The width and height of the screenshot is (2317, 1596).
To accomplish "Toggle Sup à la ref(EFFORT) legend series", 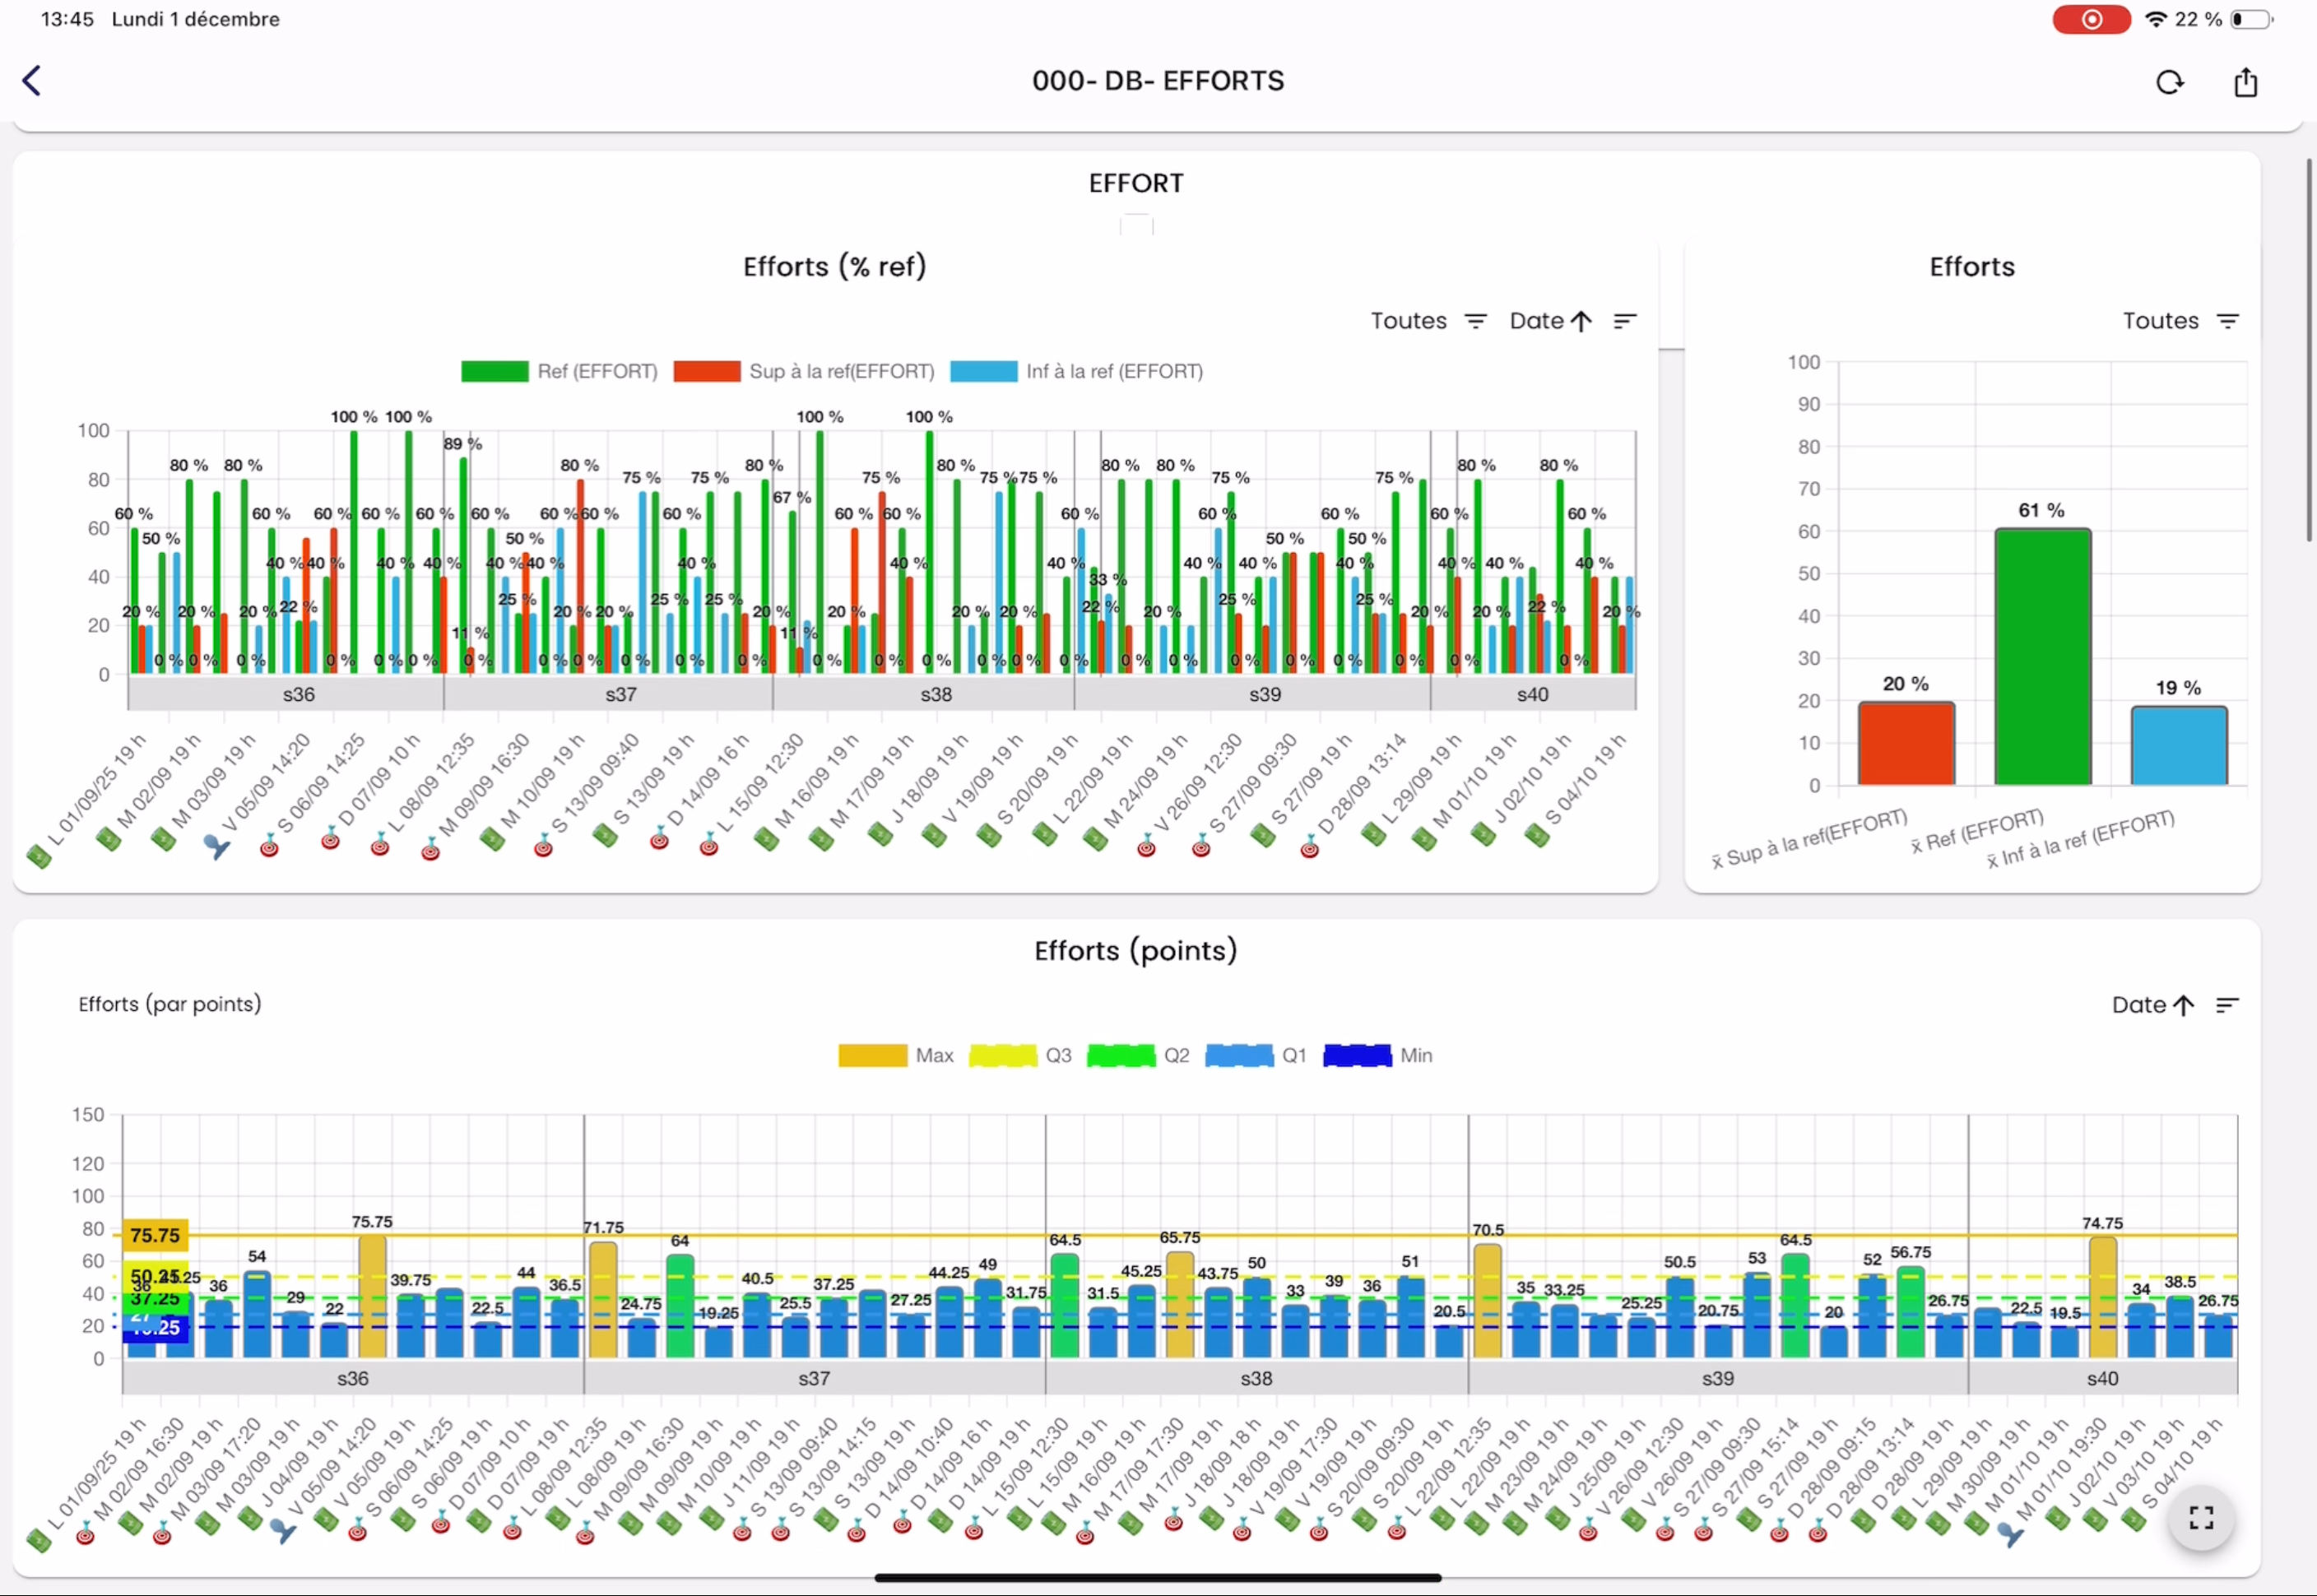I will point(804,372).
